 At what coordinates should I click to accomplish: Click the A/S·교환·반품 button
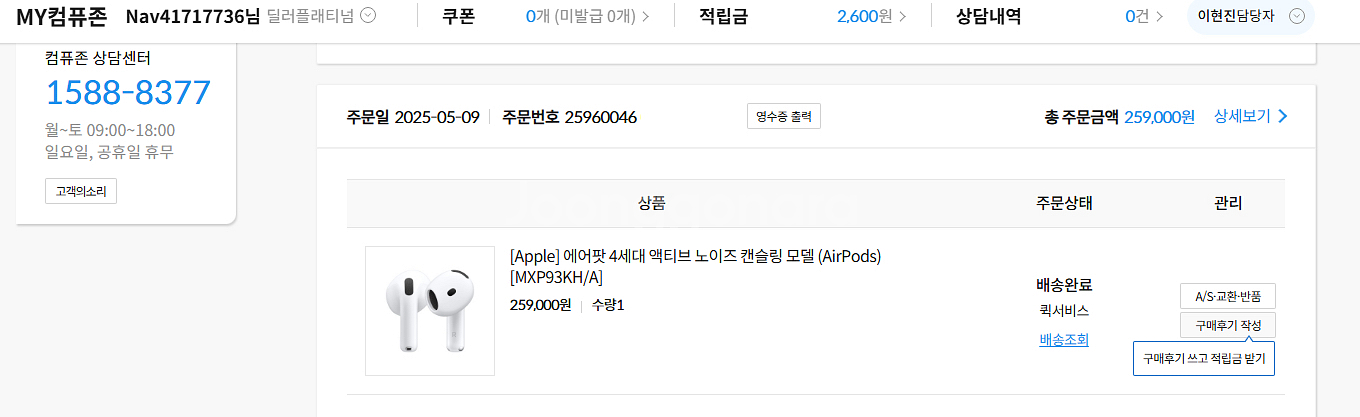point(1228,296)
